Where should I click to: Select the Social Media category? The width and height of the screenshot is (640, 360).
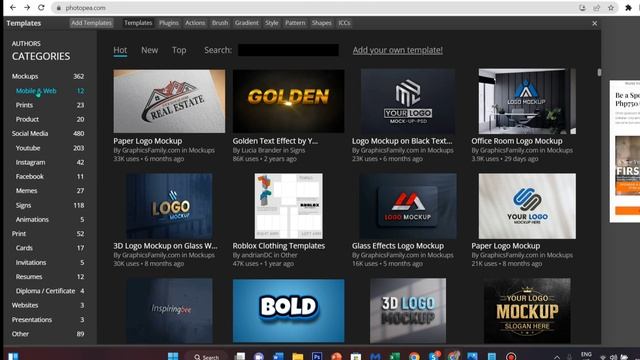[x=48, y=133]
